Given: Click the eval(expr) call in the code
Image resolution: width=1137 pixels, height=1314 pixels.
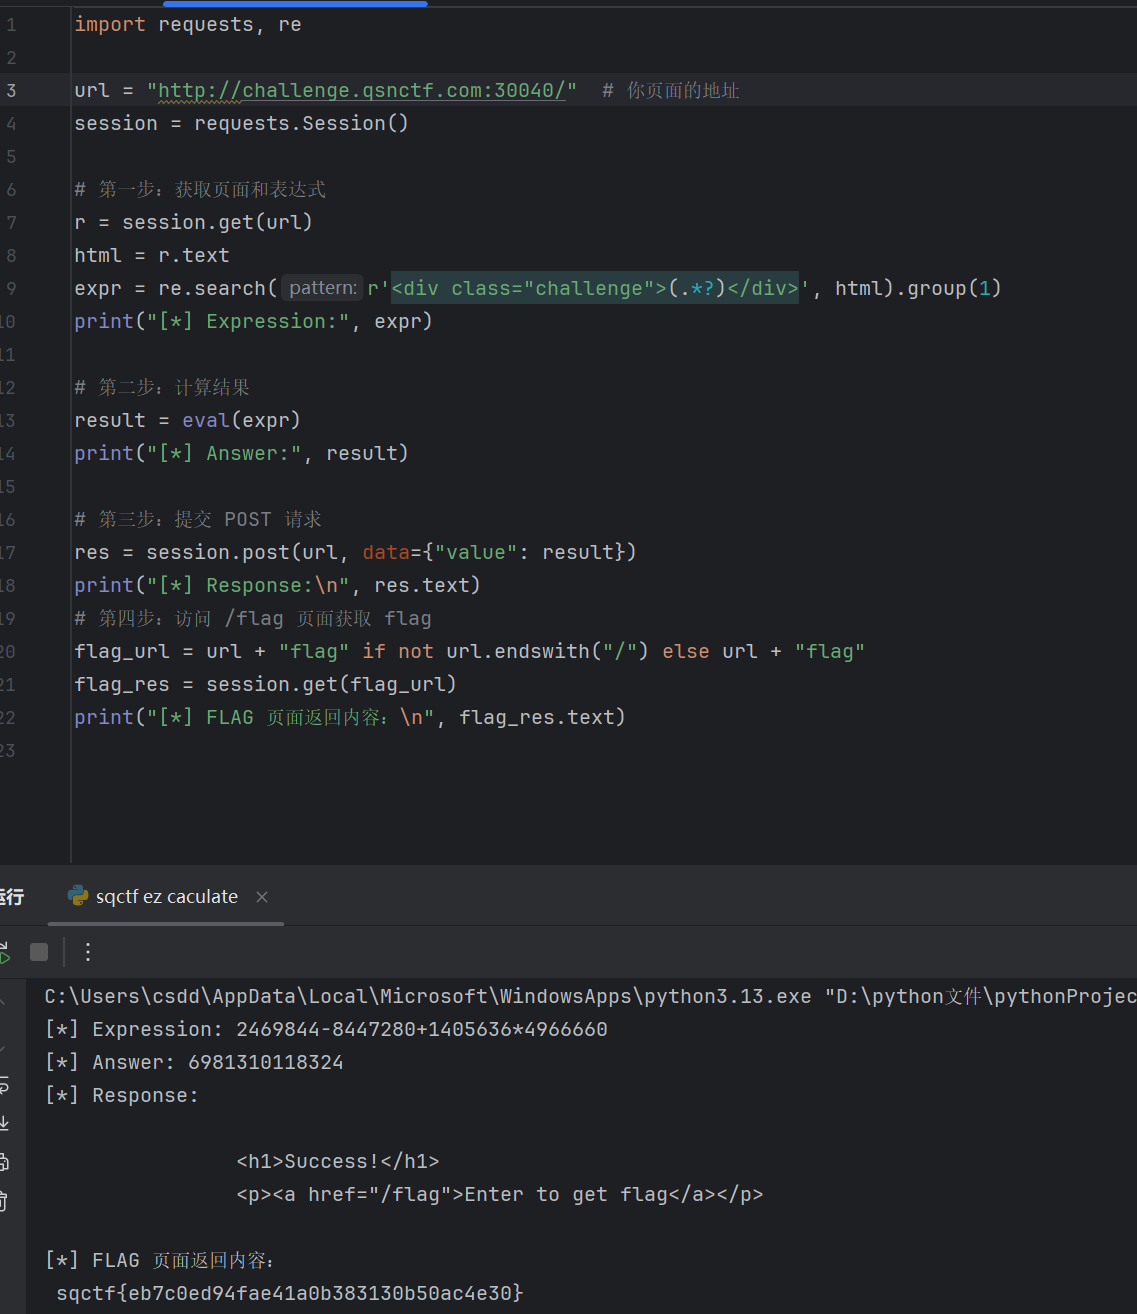Looking at the screenshot, I should click(240, 420).
